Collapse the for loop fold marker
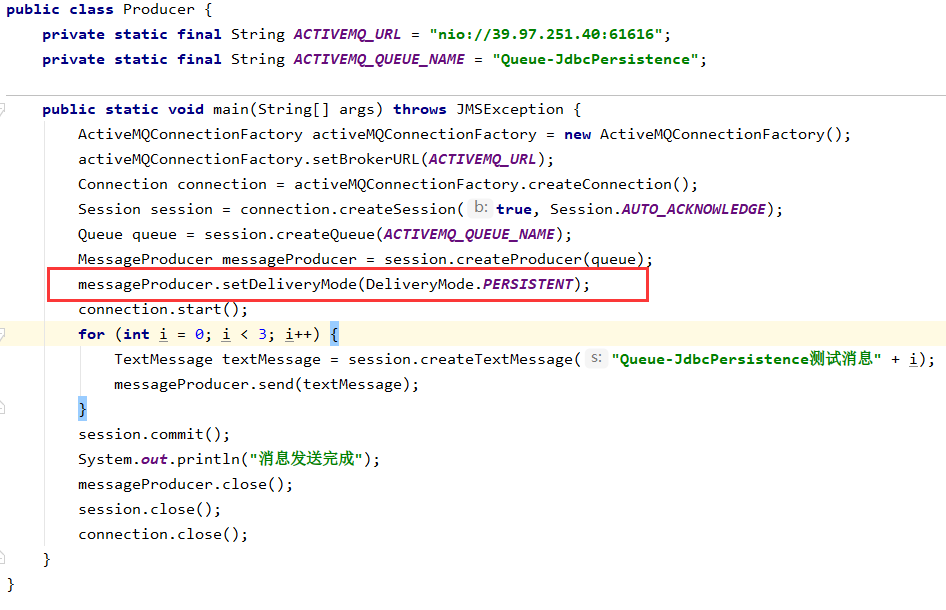Image resolution: width=946 pixels, height=610 pixels. coord(4,335)
